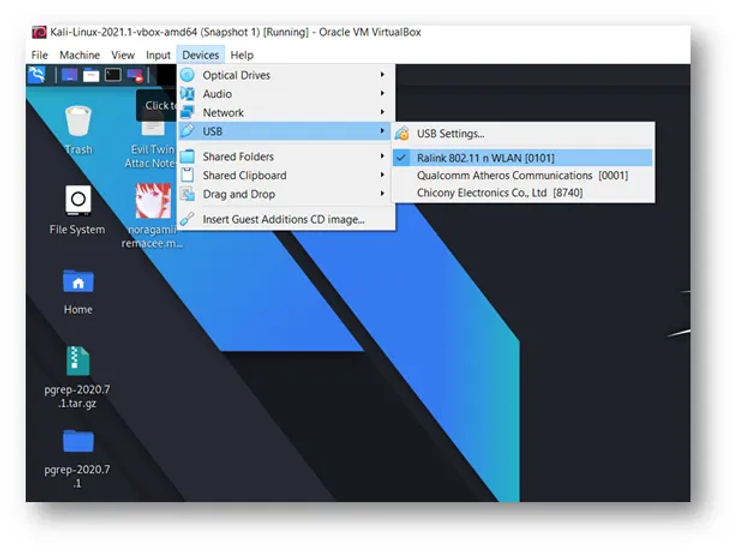Click the Kali dragon applications menu icon

point(36,75)
